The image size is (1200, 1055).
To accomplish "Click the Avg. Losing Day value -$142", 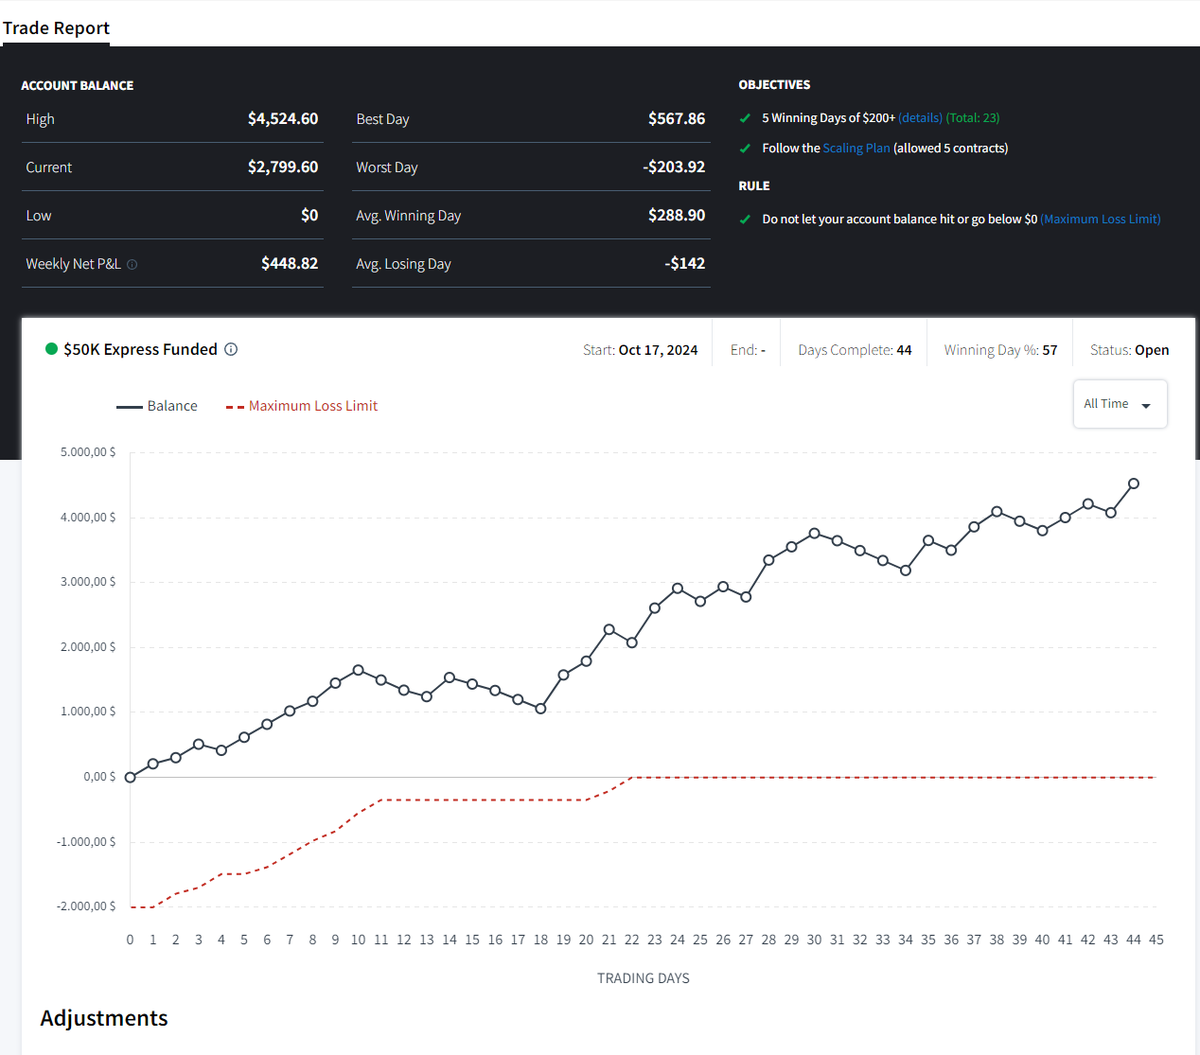I will [x=685, y=264].
